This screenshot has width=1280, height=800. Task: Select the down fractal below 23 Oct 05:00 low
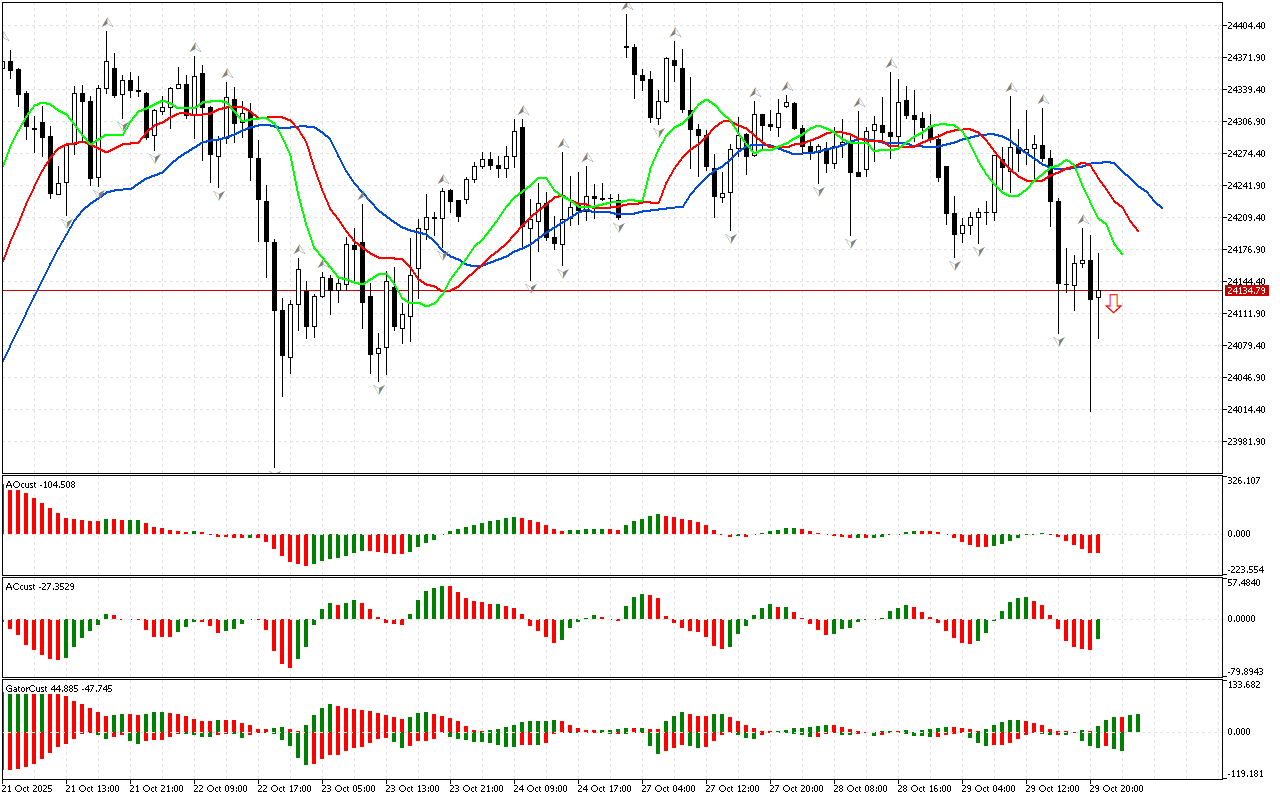(x=379, y=388)
